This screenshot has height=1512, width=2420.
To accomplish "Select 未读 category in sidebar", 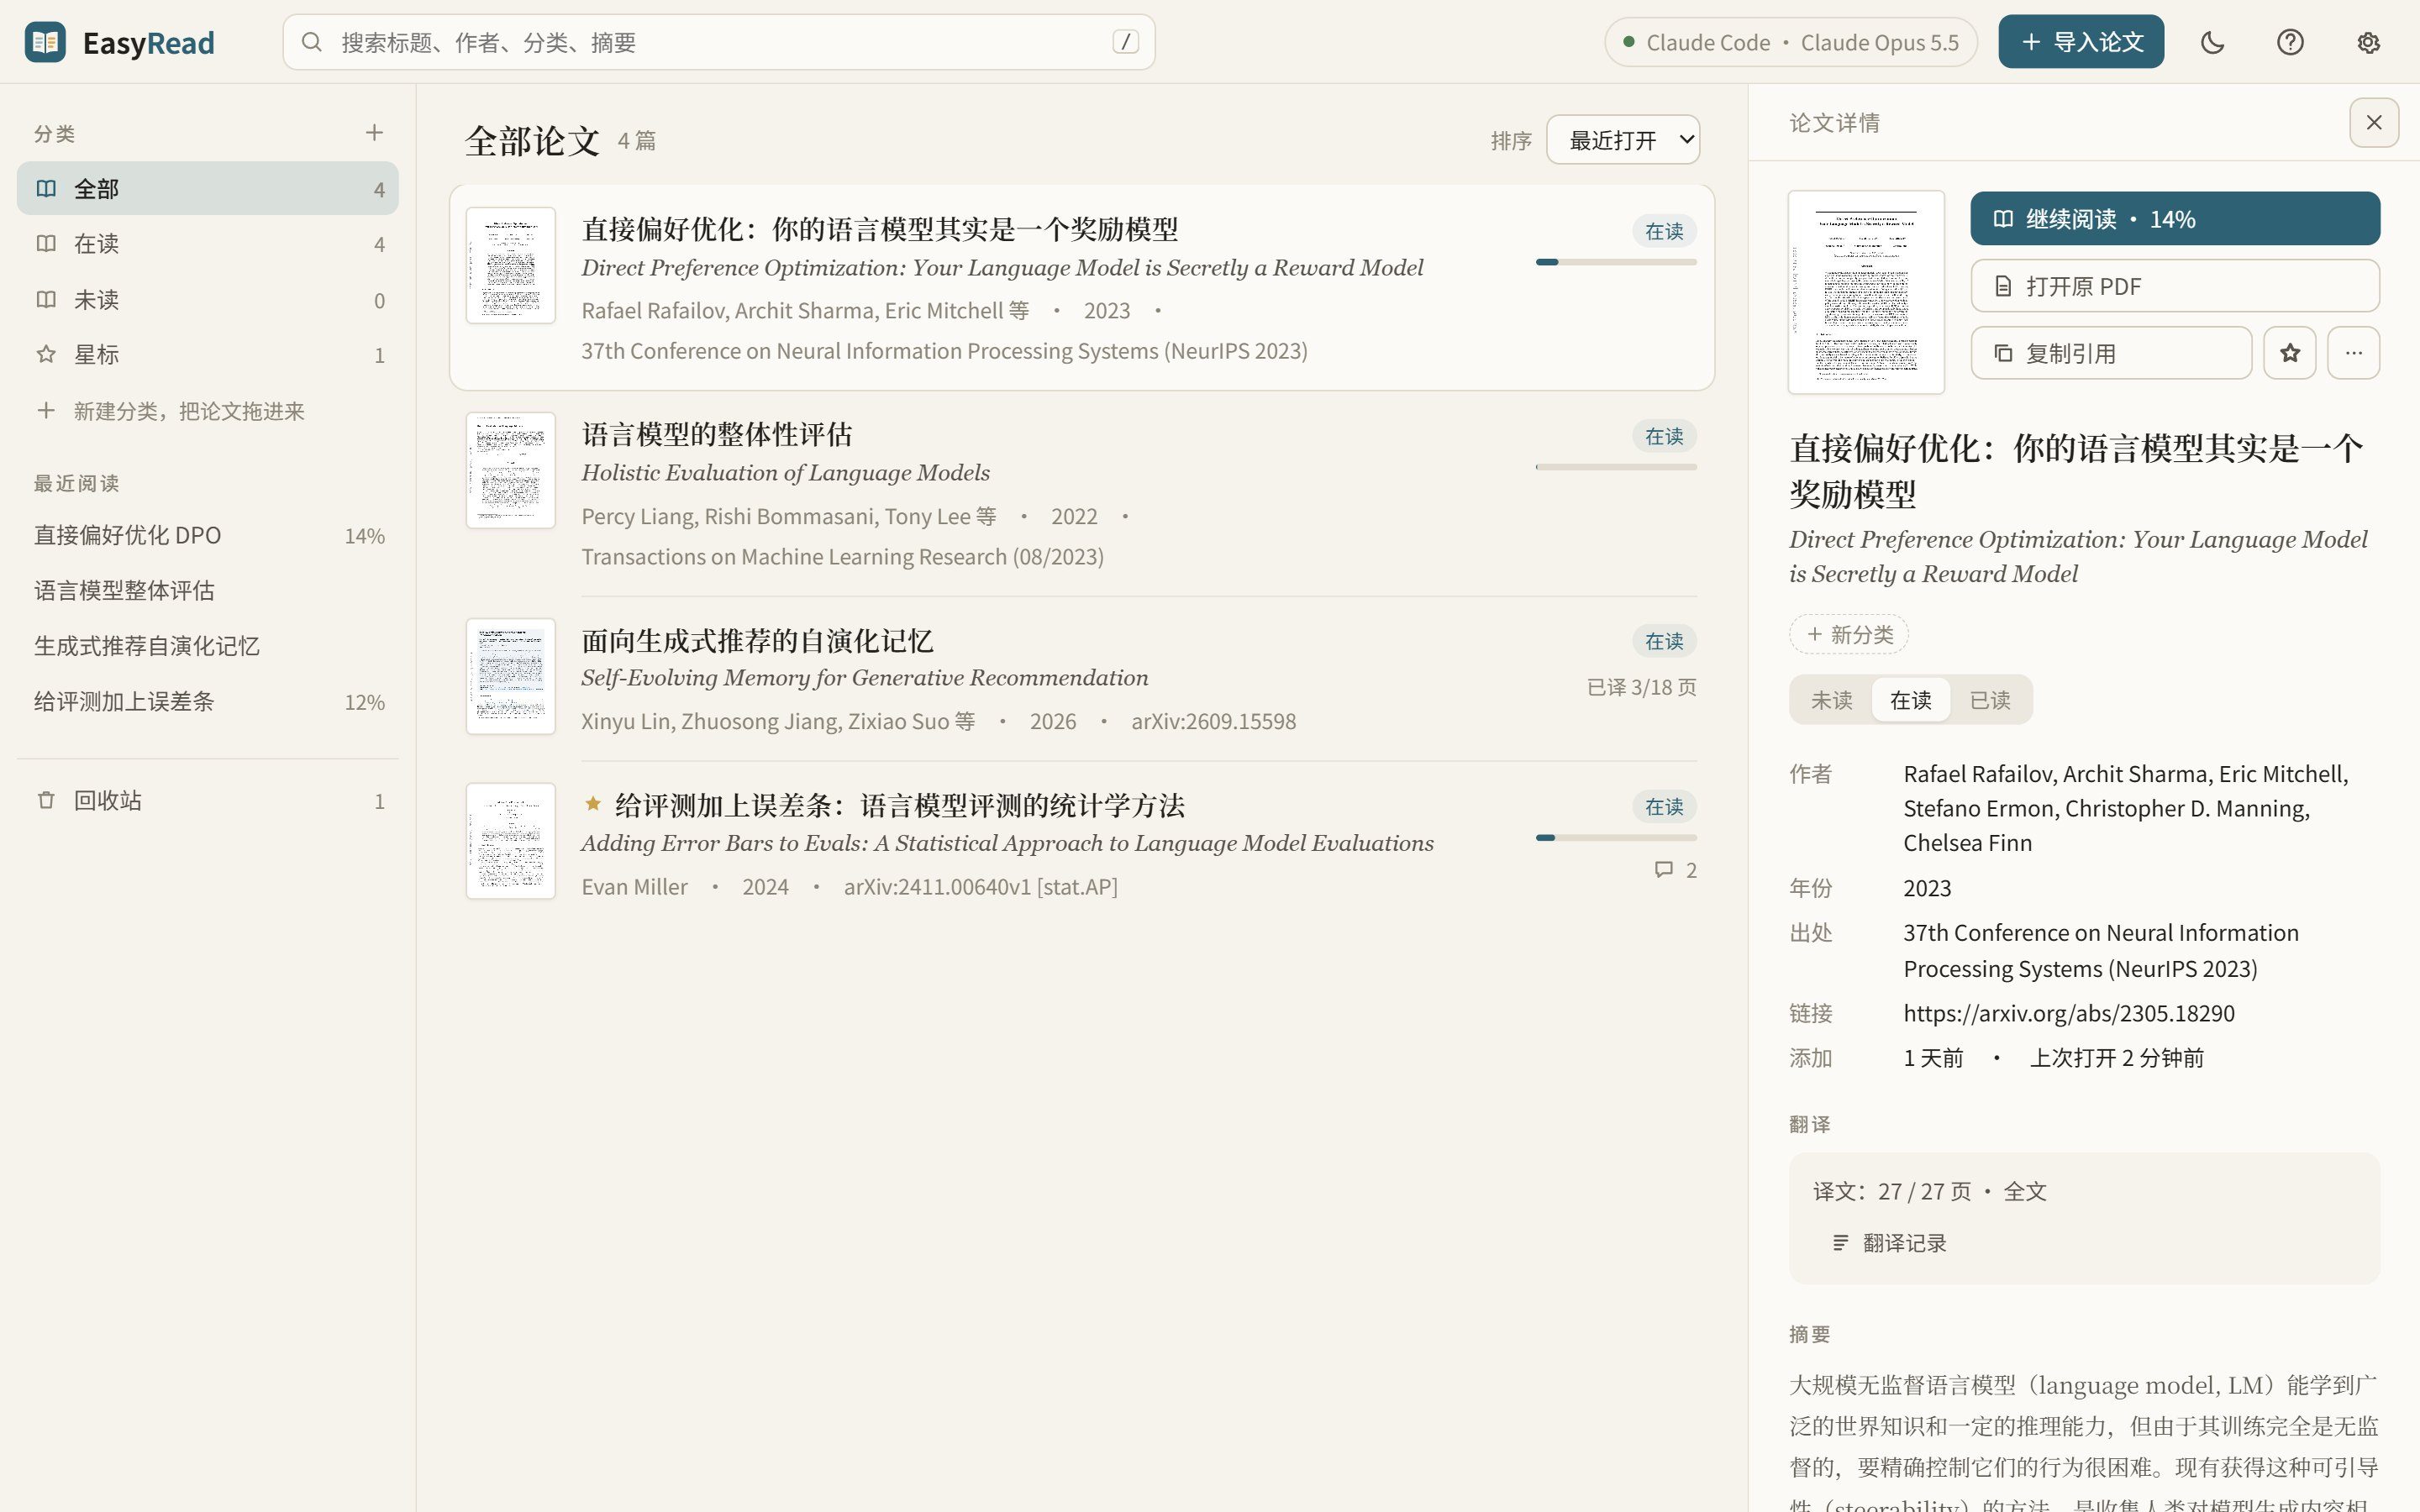I will coord(208,299).
